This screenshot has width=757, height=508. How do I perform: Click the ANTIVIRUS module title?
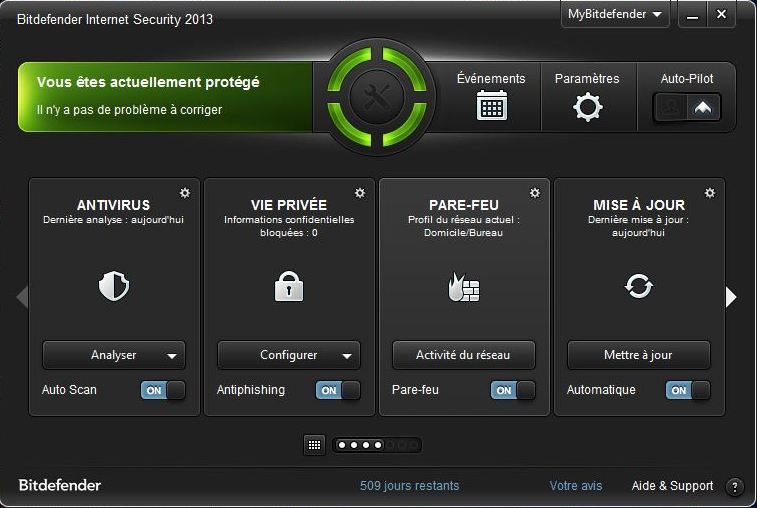tap(113, 205)
